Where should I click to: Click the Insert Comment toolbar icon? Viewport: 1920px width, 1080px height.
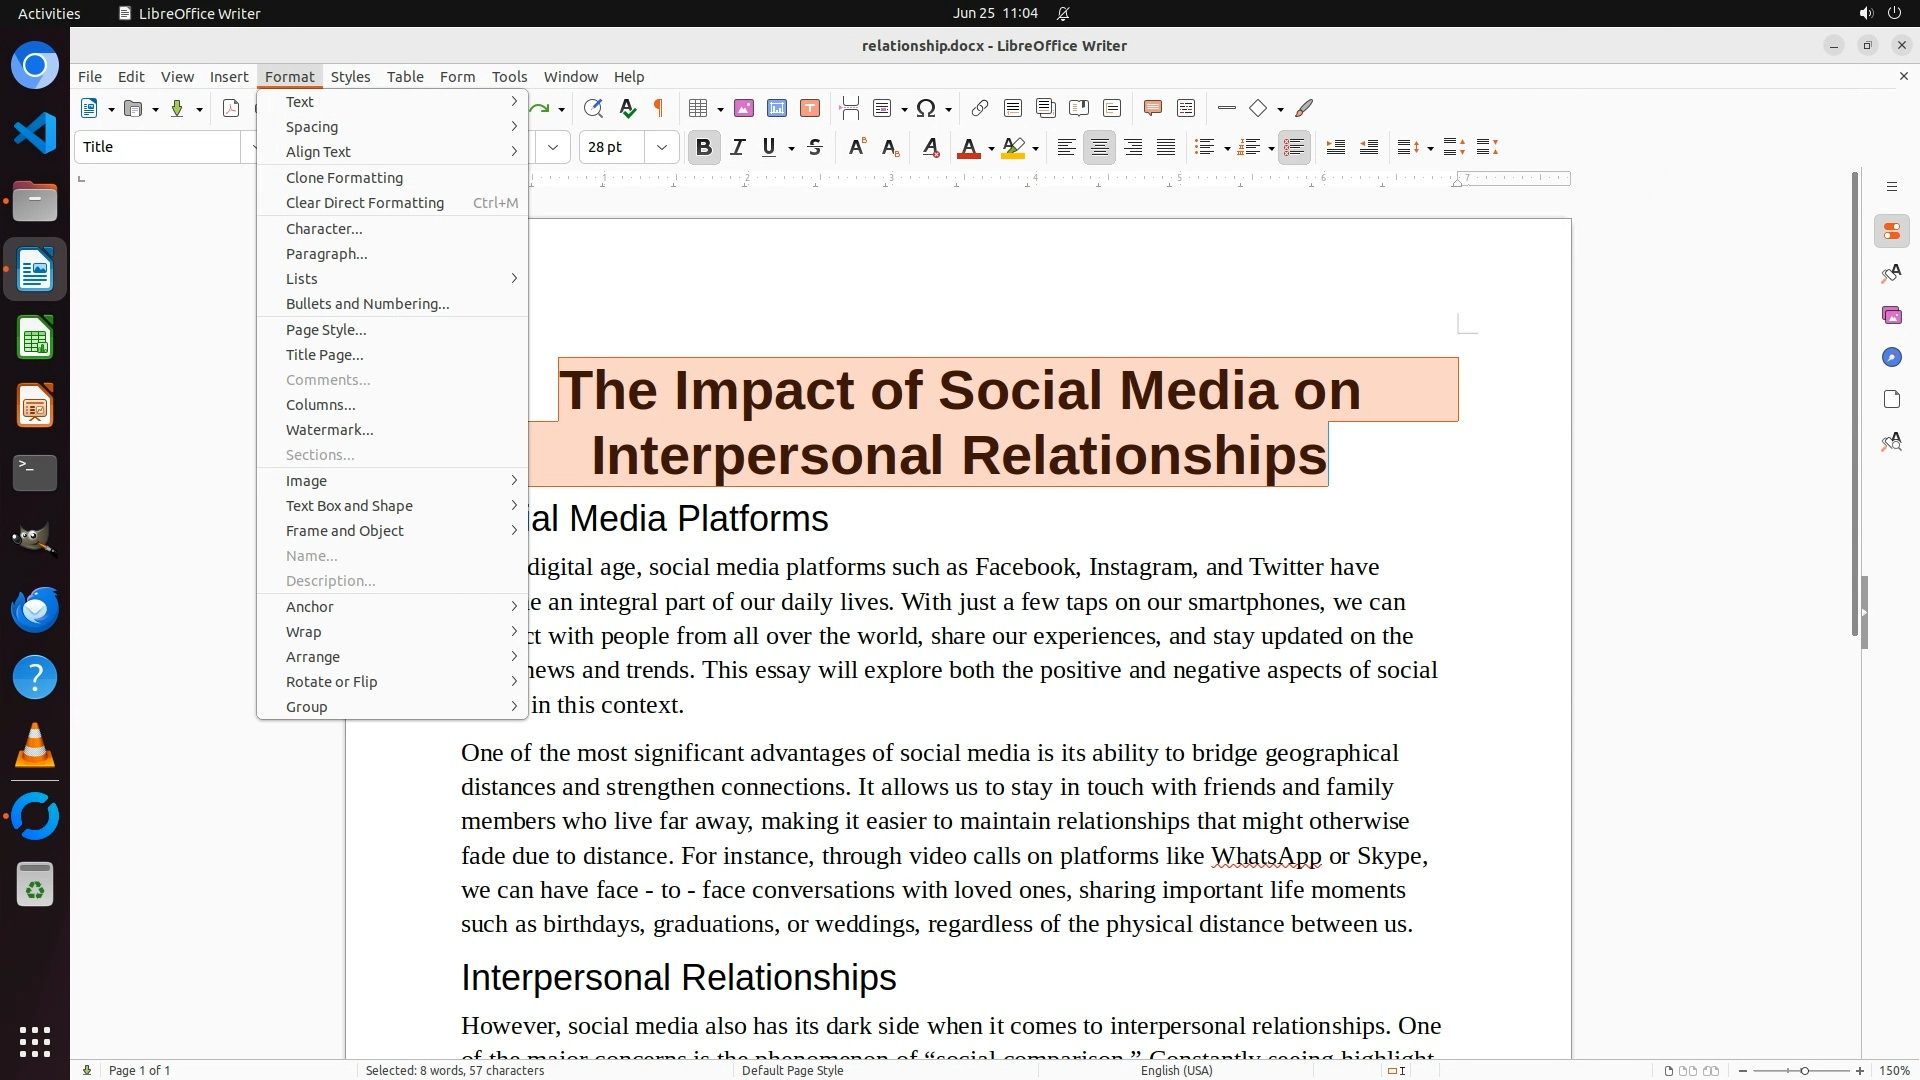click(1152, 108)
